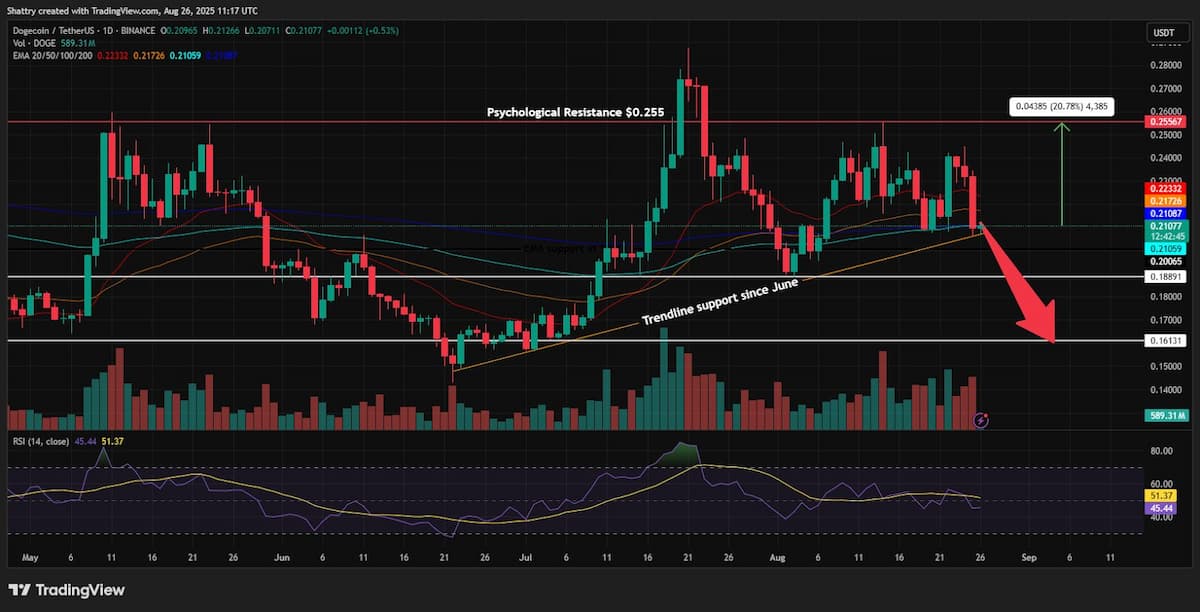
Task: Click RSI (14, close) indicator legend
Action: tap(42, 443)
